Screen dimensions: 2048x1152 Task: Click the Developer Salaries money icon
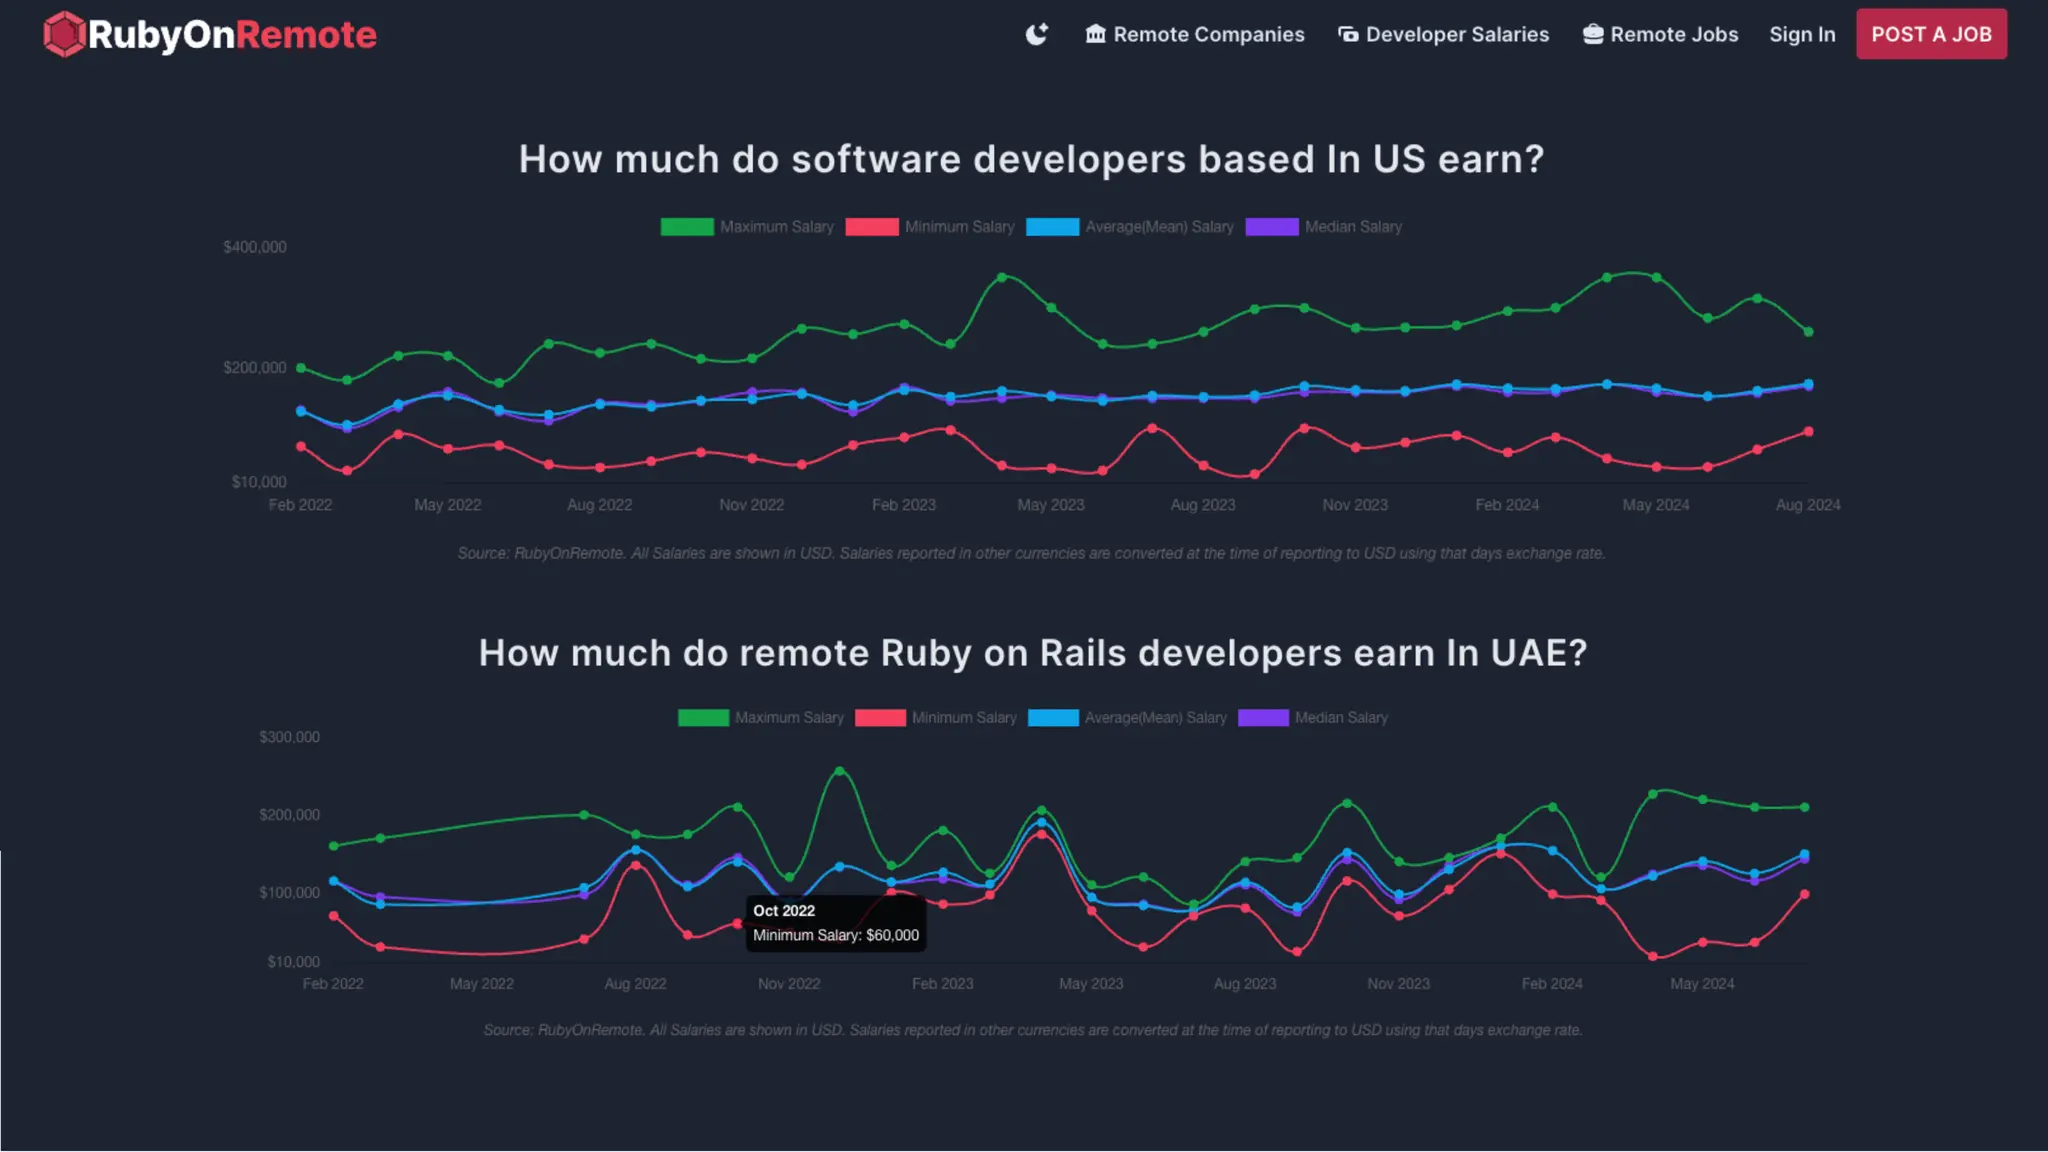click(x=1348, y=34)
